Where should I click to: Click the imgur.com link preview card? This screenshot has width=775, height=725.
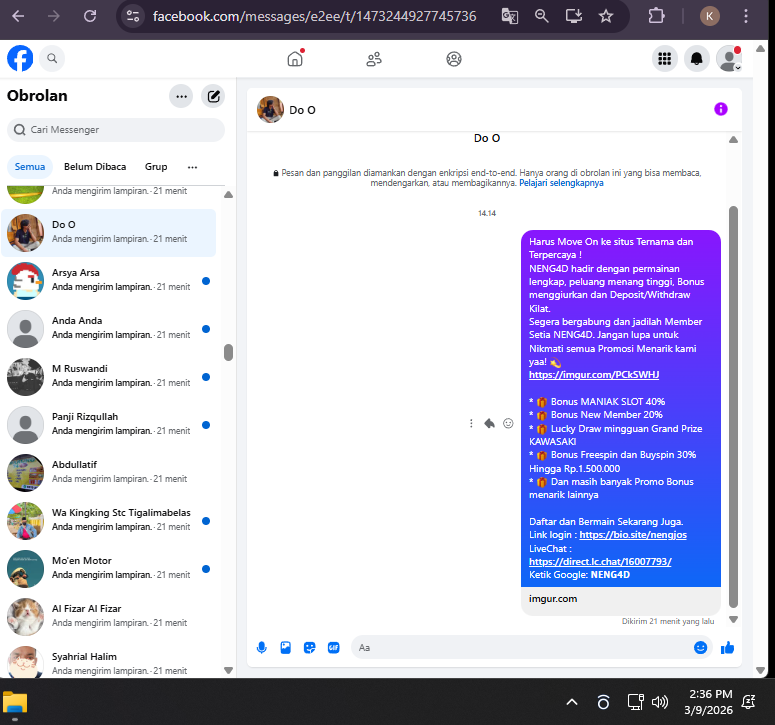pyautogui.click(x=621, y=599)
